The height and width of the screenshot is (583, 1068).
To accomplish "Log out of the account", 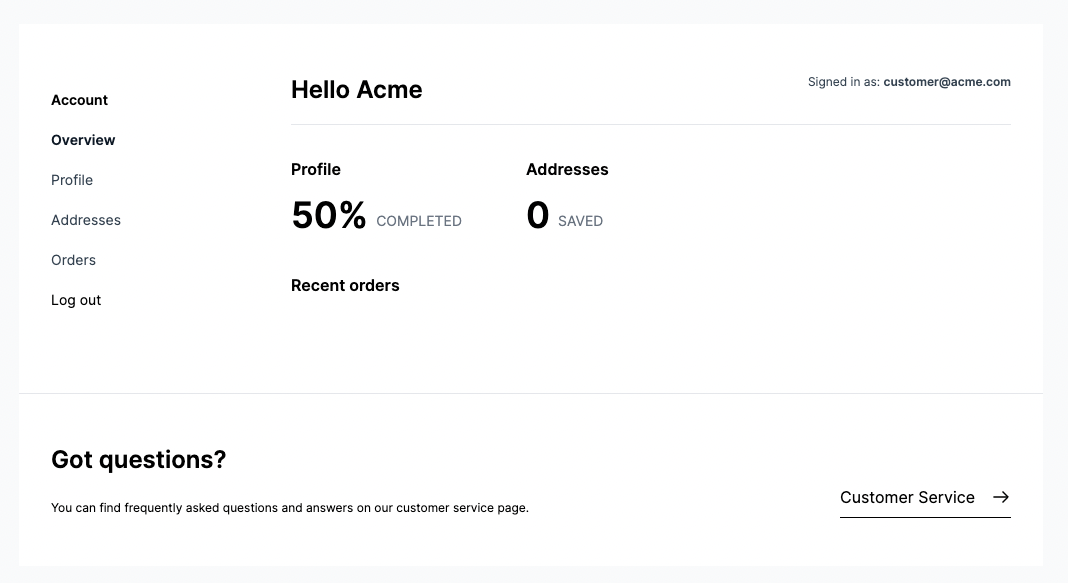I will [76, 300].
